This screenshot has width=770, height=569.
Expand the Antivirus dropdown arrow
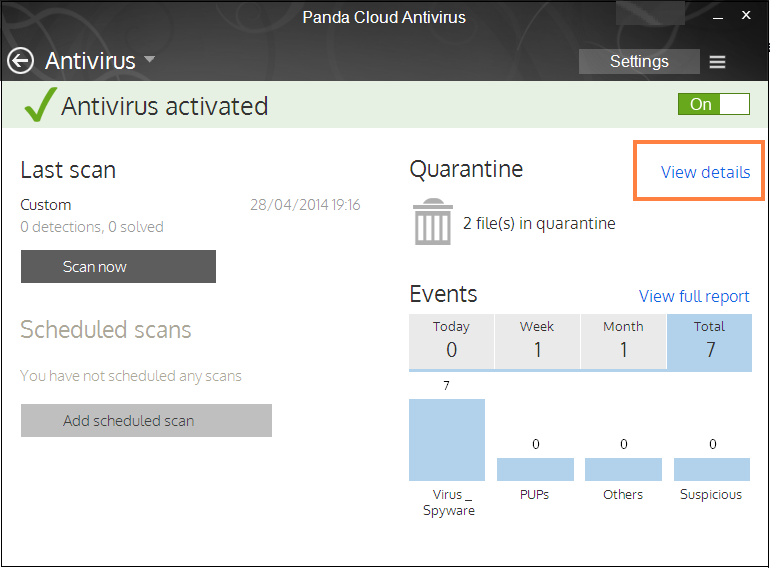(x=149, y=60)
